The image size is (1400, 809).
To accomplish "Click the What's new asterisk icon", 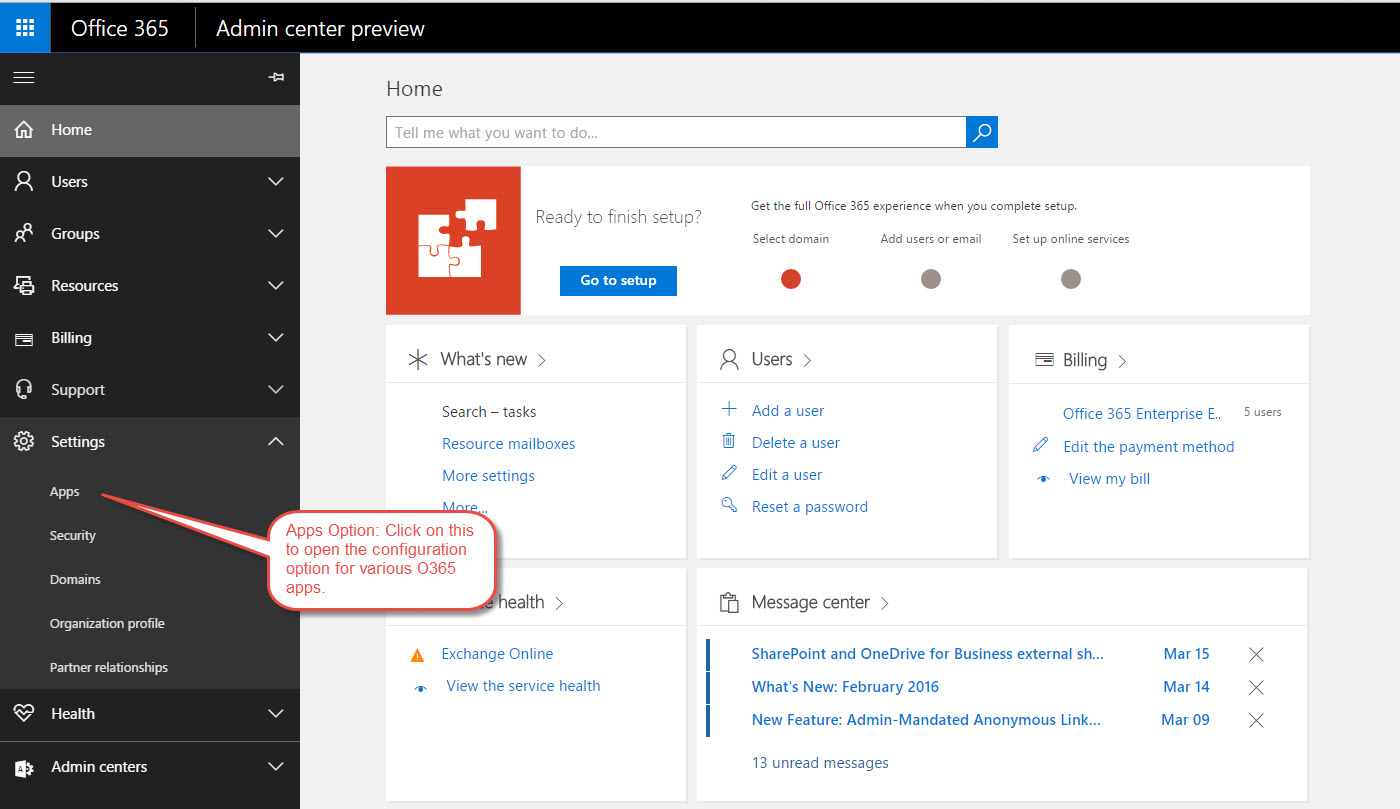I will coord(418,359).
